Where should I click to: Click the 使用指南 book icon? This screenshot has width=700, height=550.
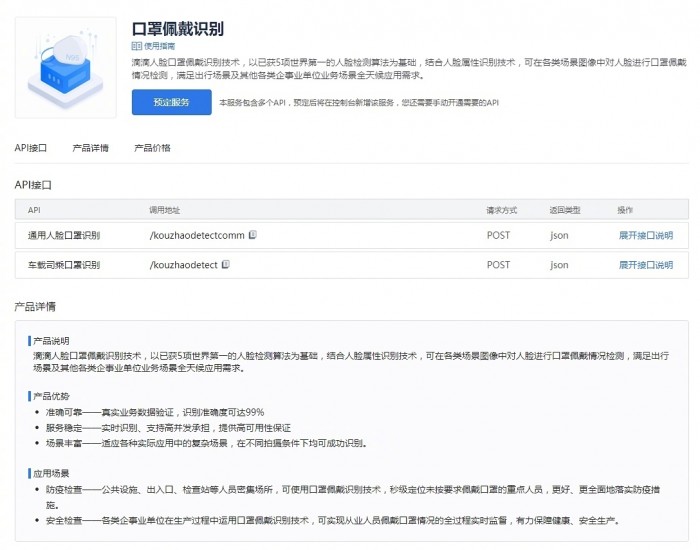tap(136, 46)
